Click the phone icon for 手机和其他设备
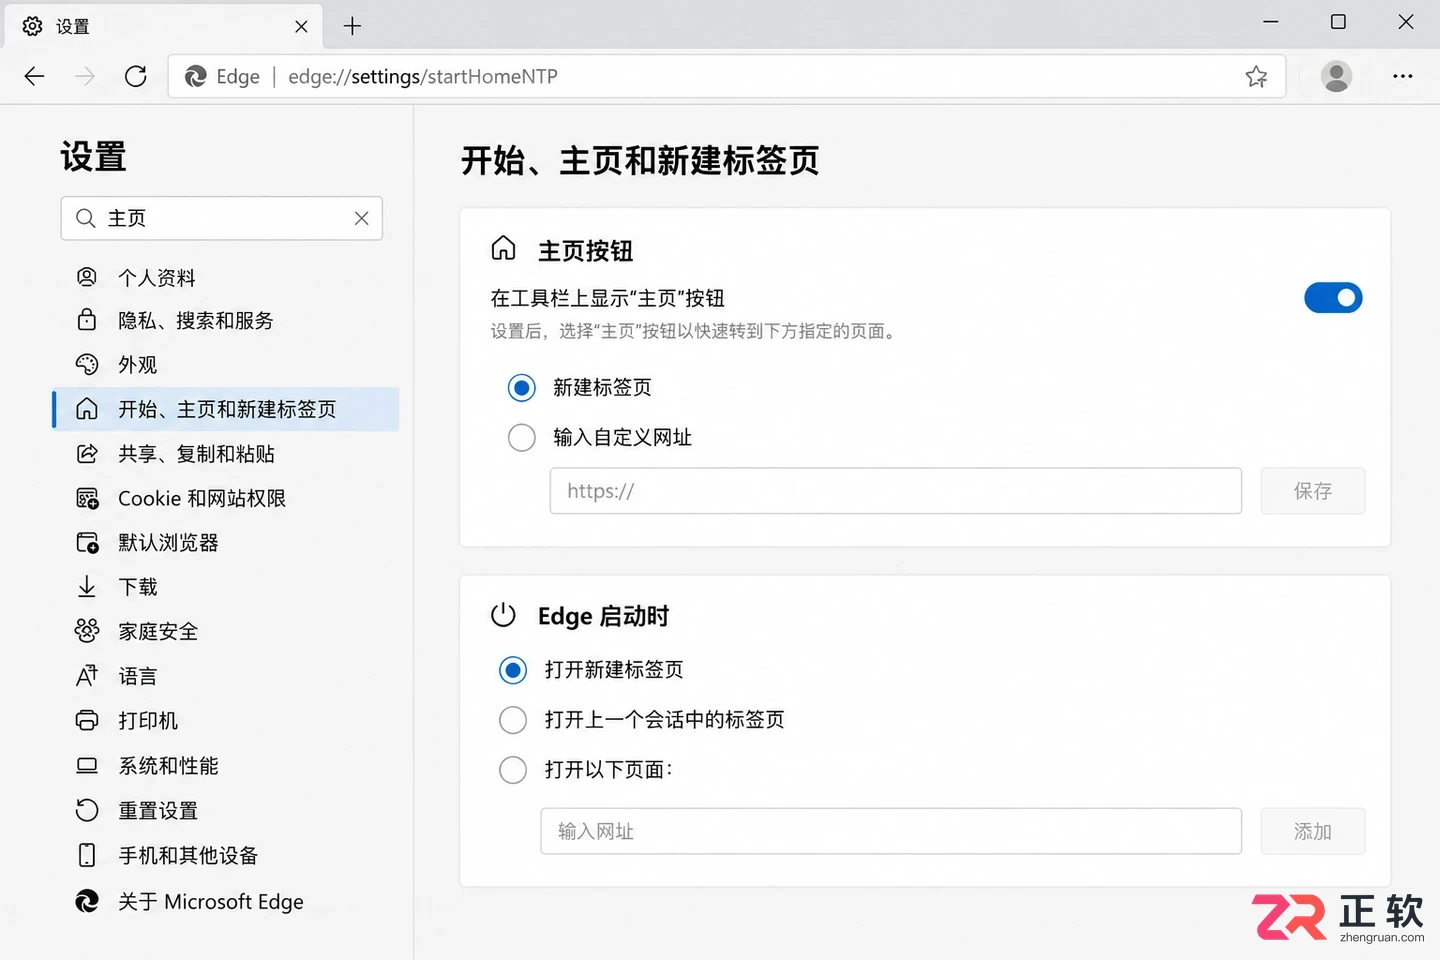Viewport: 1440px width, 960px height. tap(87, 855)
